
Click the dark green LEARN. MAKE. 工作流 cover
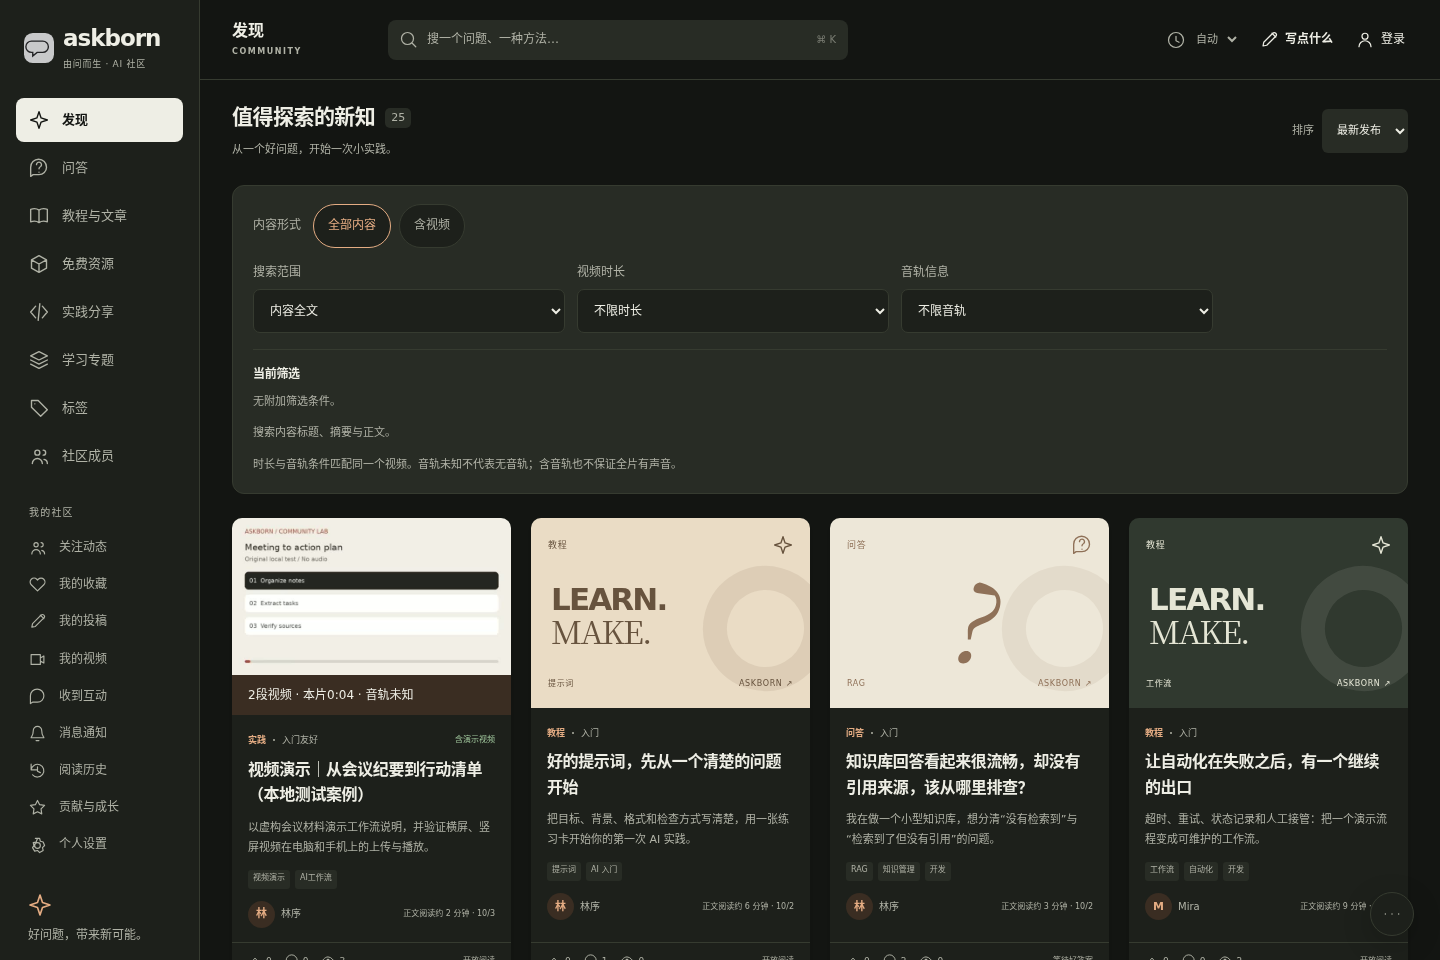point(1268,613)
